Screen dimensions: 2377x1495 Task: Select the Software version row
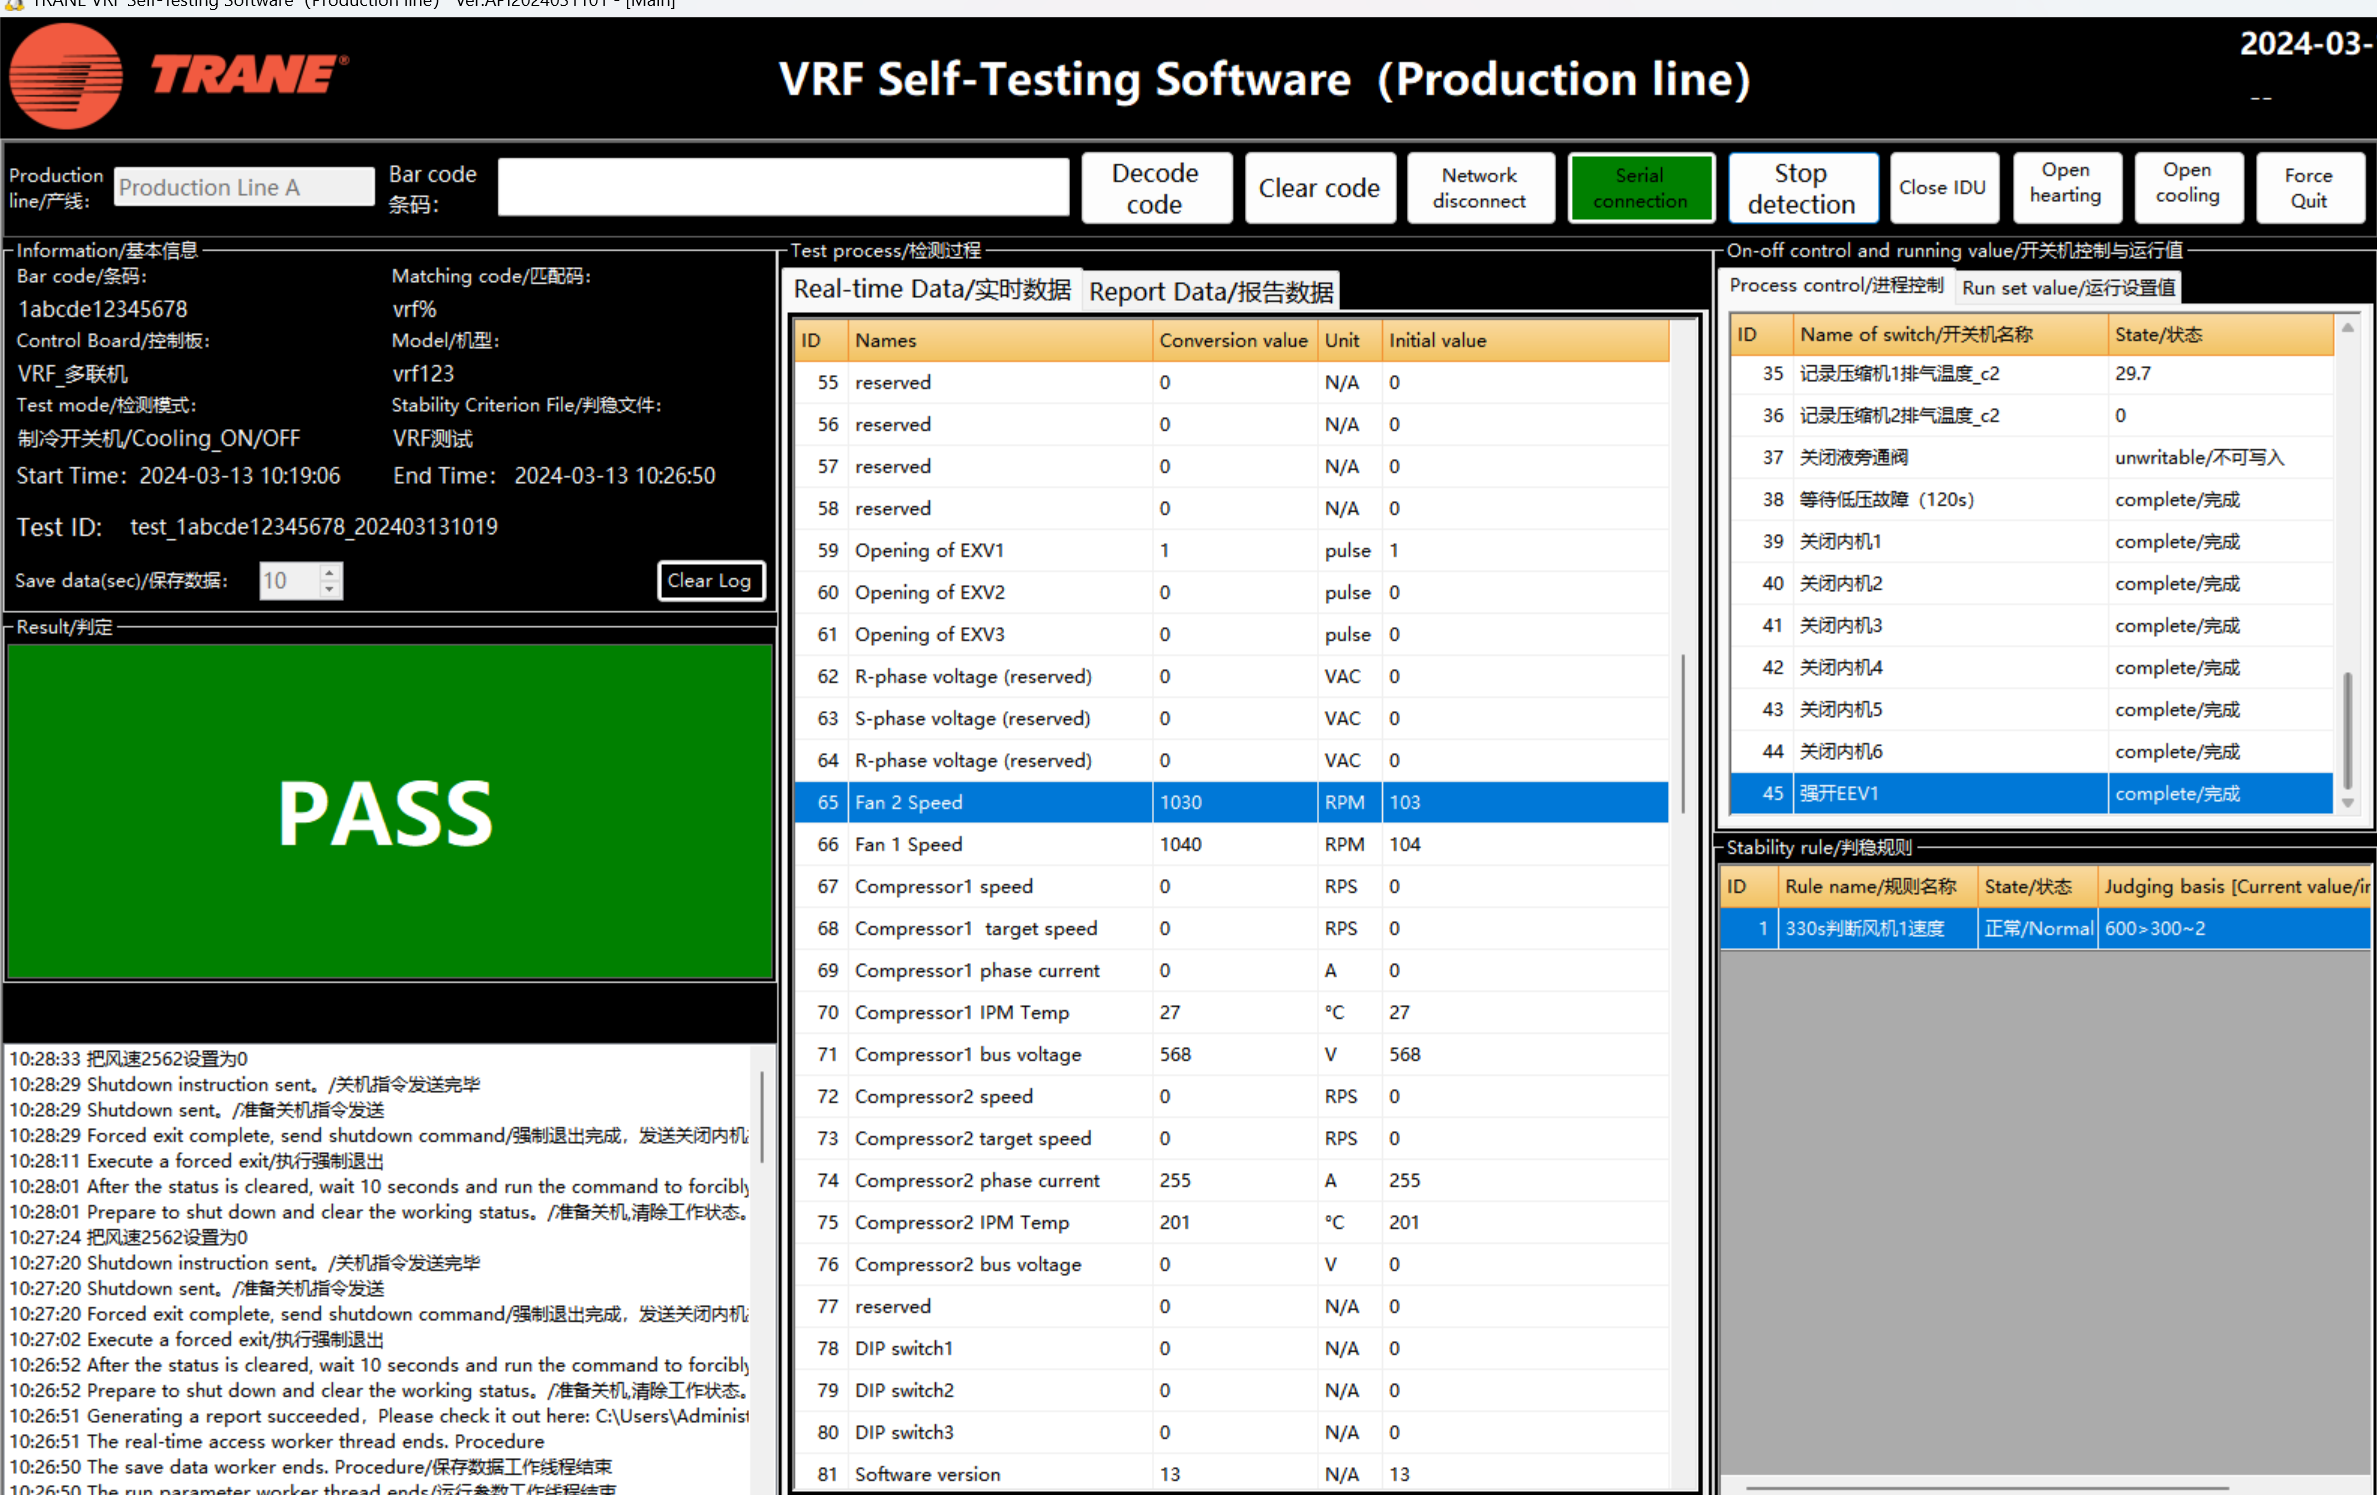pos(1231,1474)
